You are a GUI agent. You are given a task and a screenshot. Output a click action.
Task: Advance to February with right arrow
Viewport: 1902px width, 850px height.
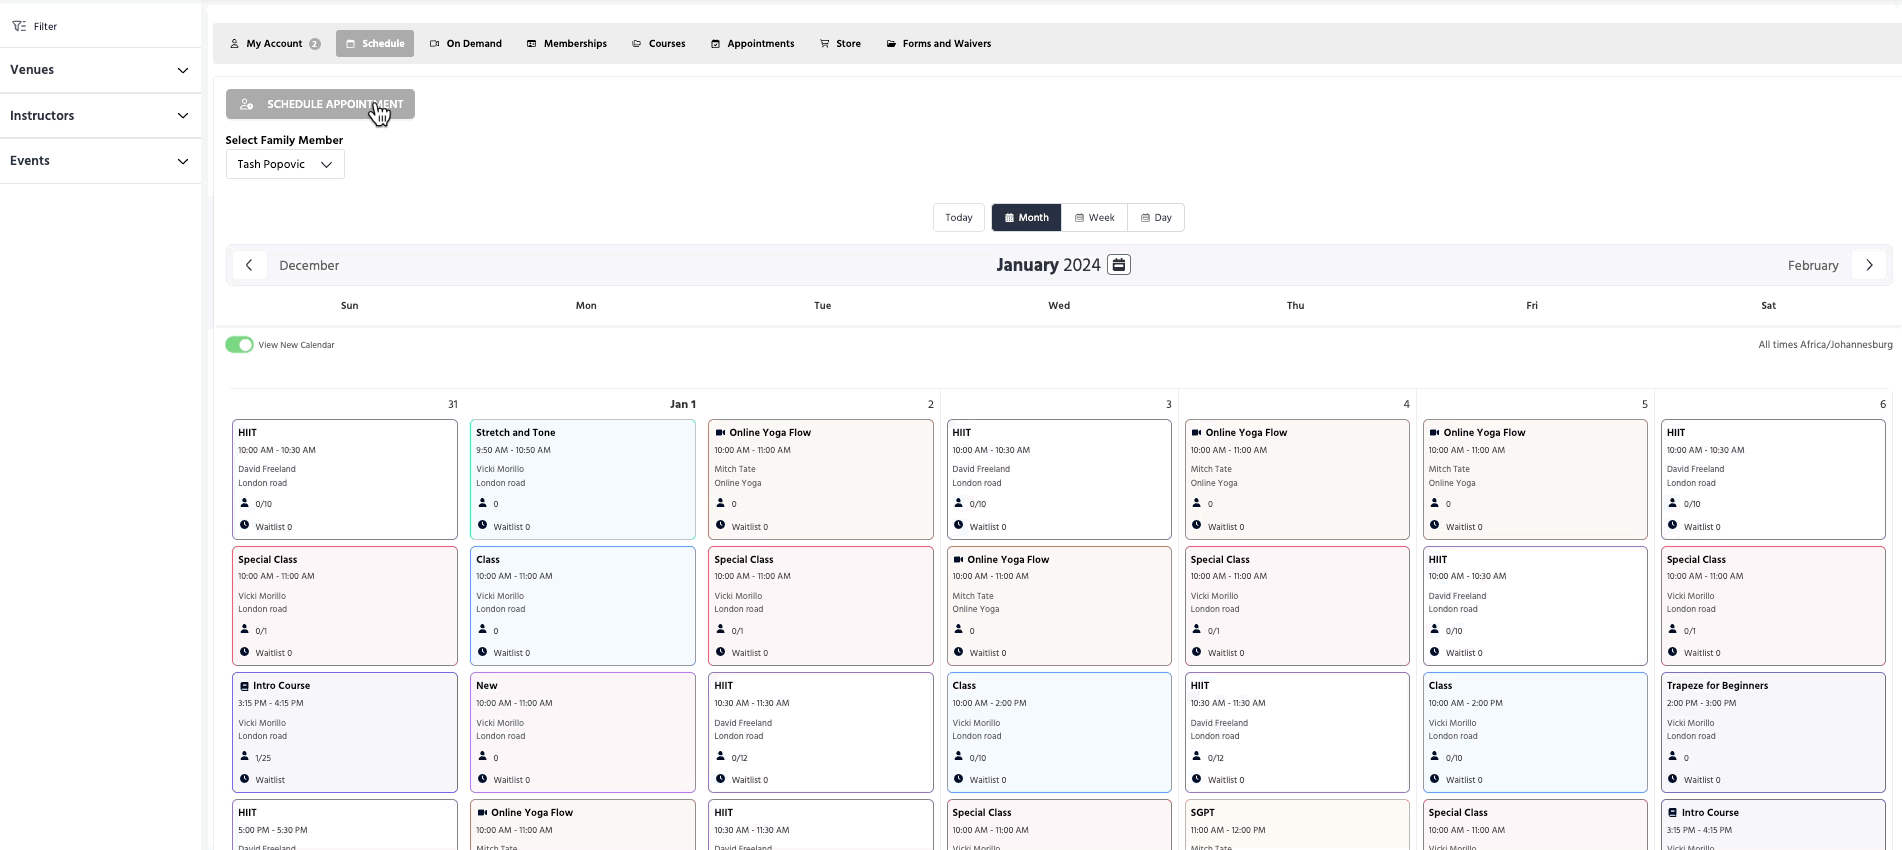[1868, 265]
